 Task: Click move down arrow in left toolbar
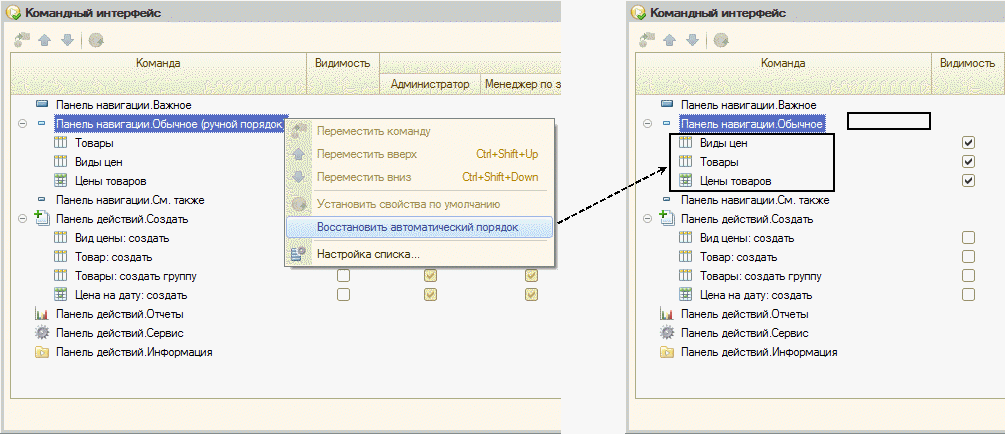[67, 40]
